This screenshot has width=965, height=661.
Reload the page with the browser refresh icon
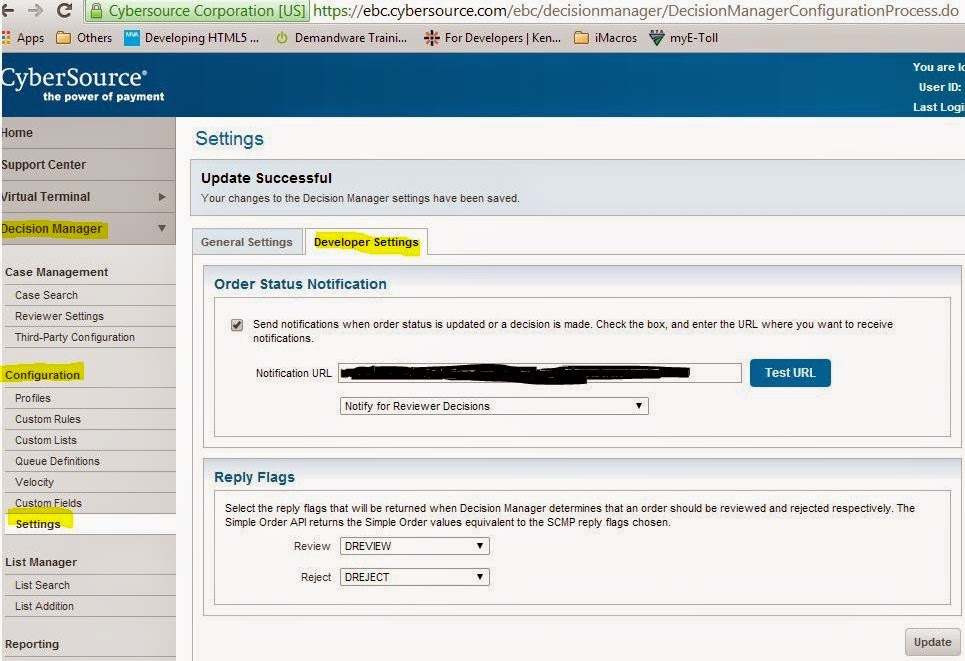(64, 10)
